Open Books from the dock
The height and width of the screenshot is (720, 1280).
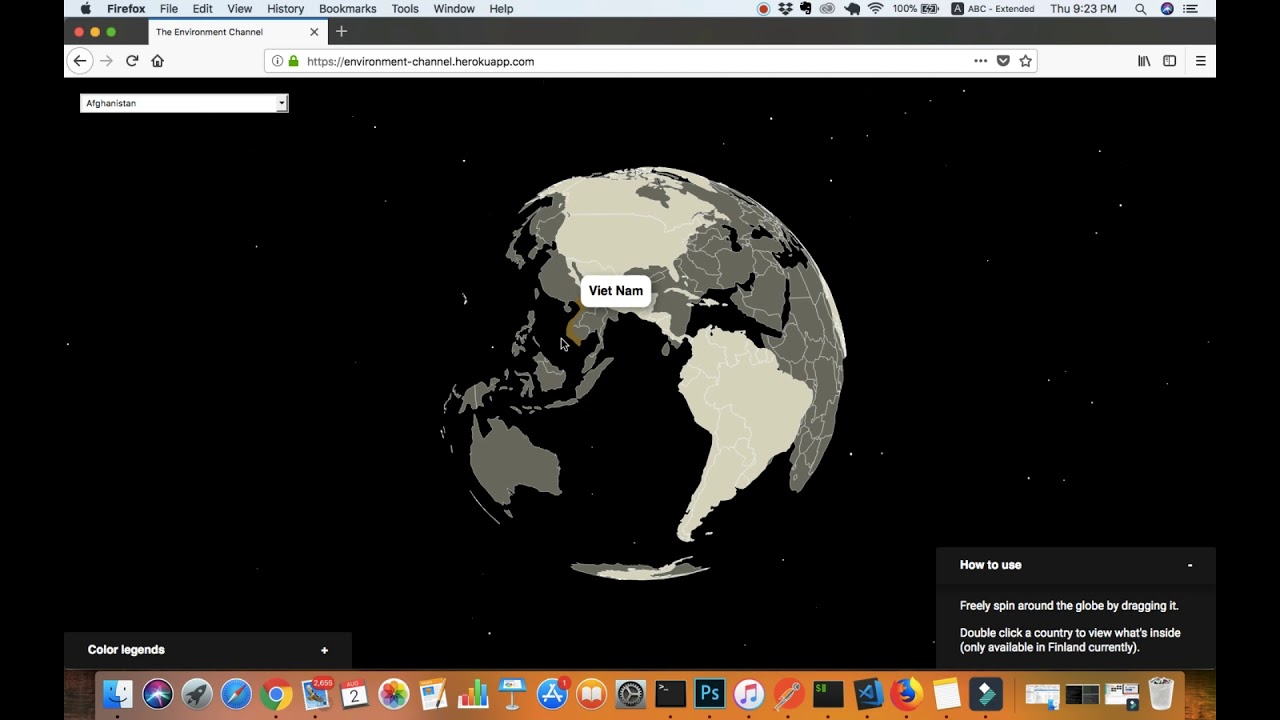pyautogui.click(x=591, y=694)
